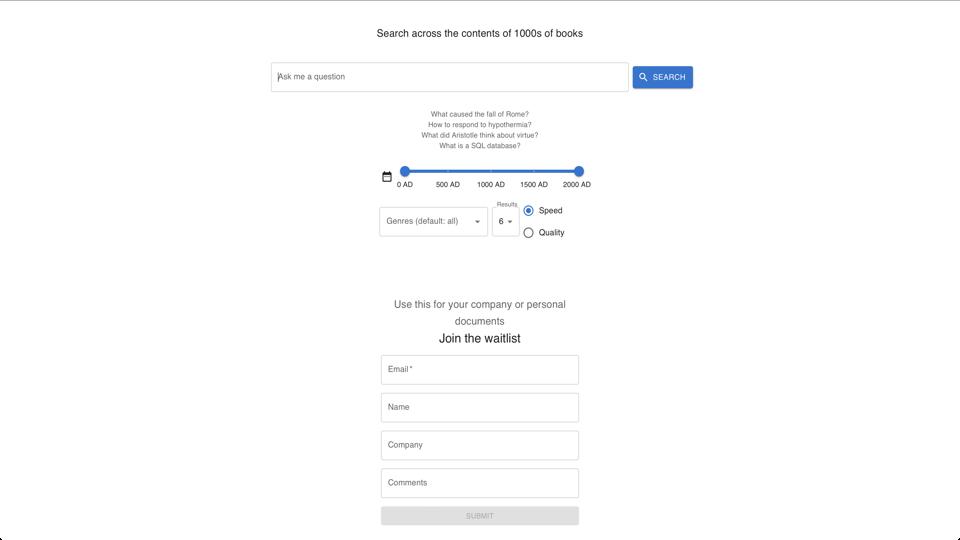Select the Quality radio option
This screenshot has width=960, height=540.
point(529,233)
